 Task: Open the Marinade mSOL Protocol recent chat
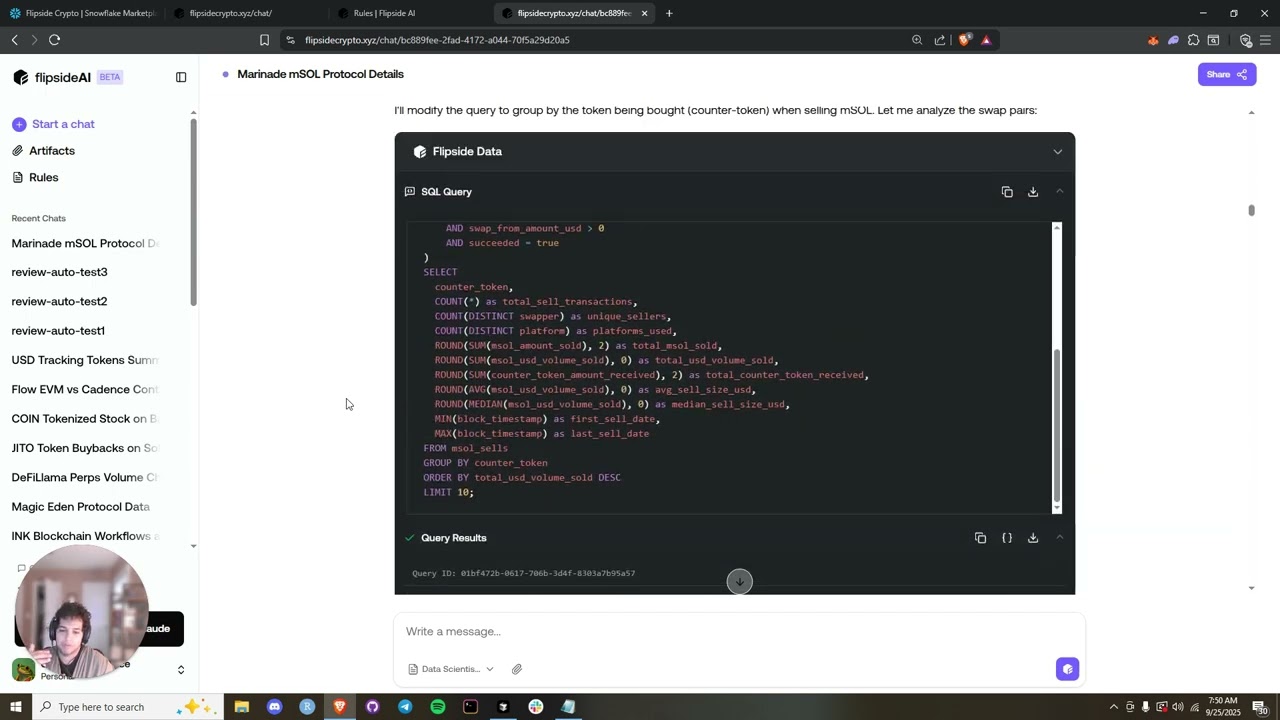tap(85, 244)
